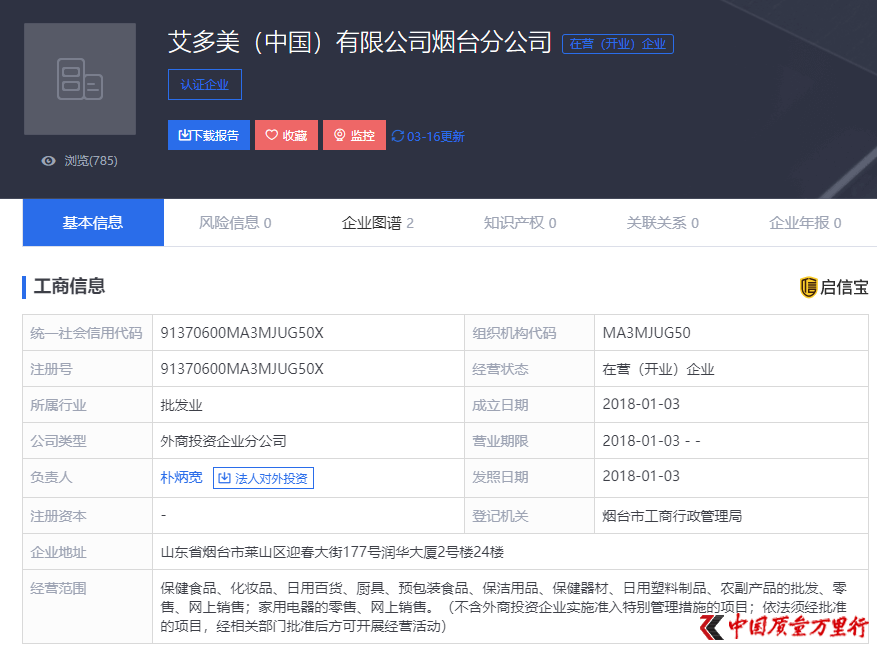Open the 朴炳宽 person link
877x656 pixels.
point(181,478)
